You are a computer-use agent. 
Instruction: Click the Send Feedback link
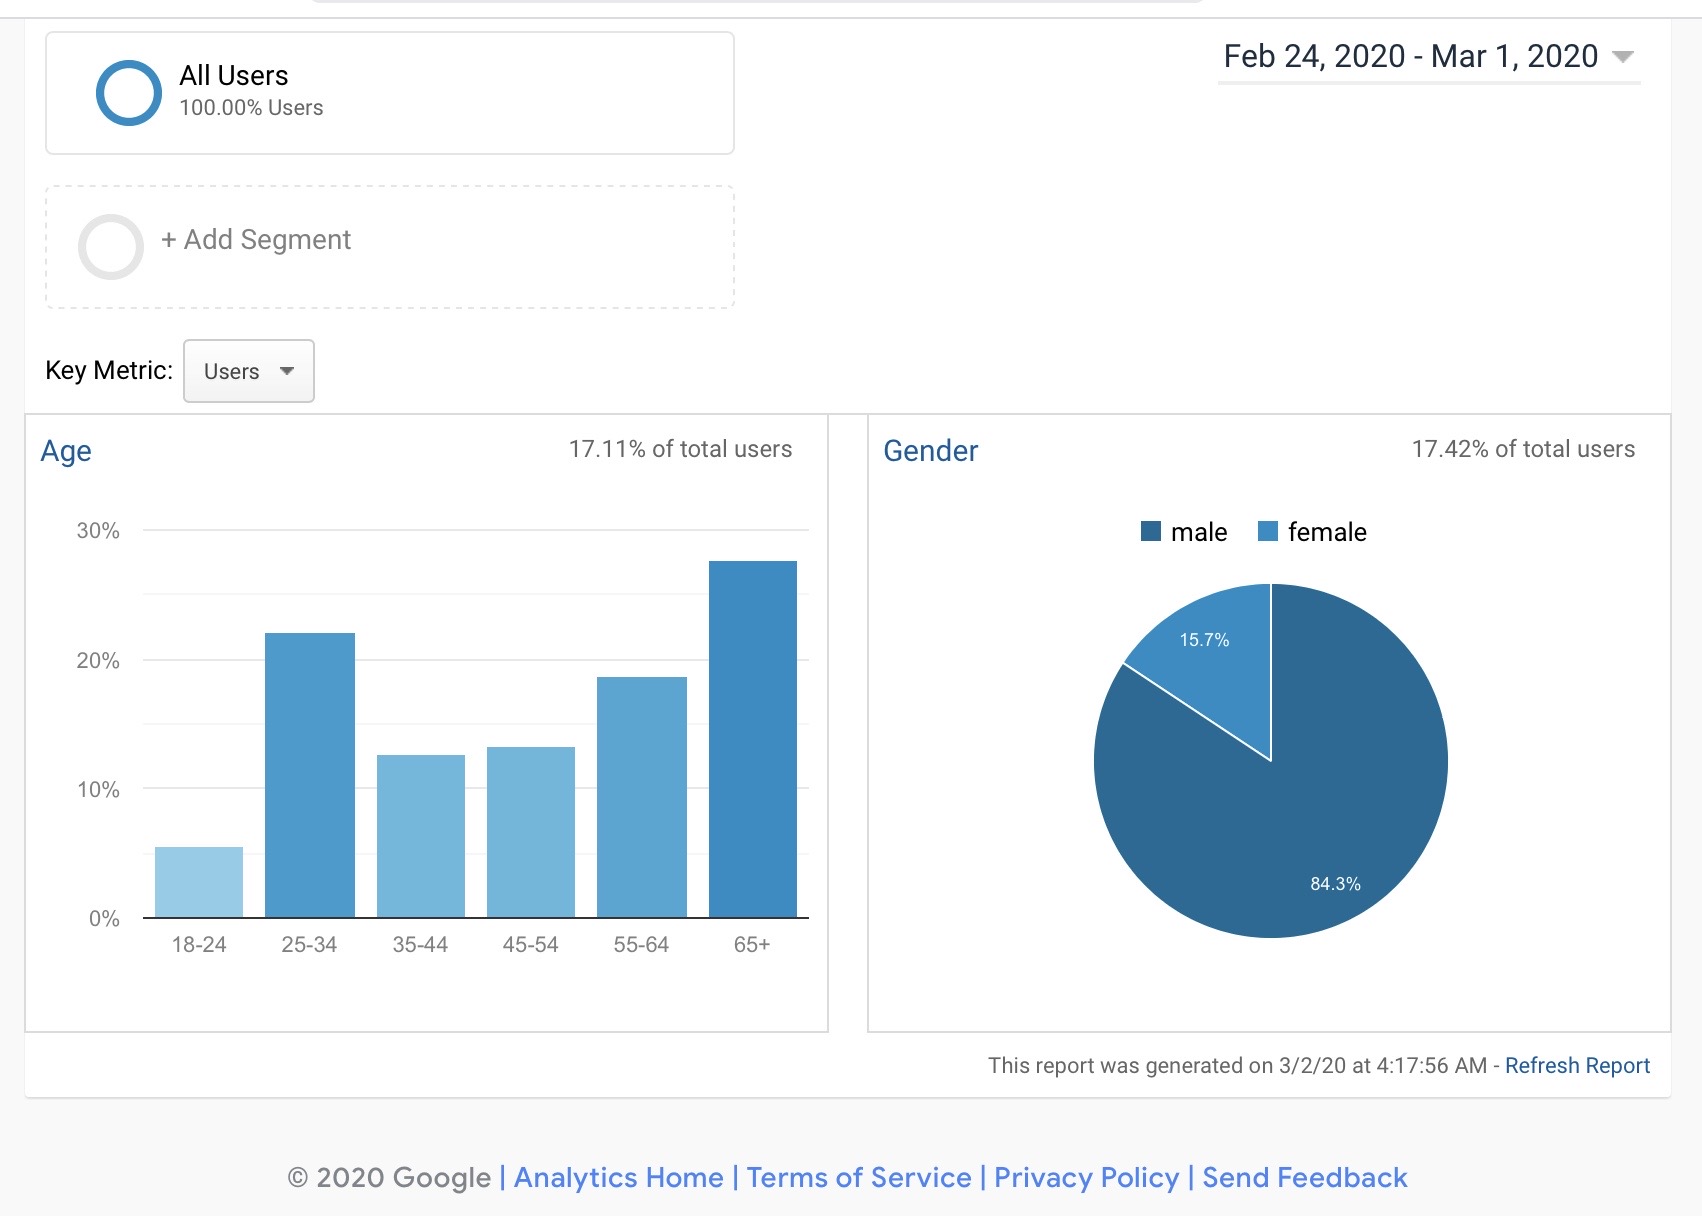[x=1305, y=1178]
